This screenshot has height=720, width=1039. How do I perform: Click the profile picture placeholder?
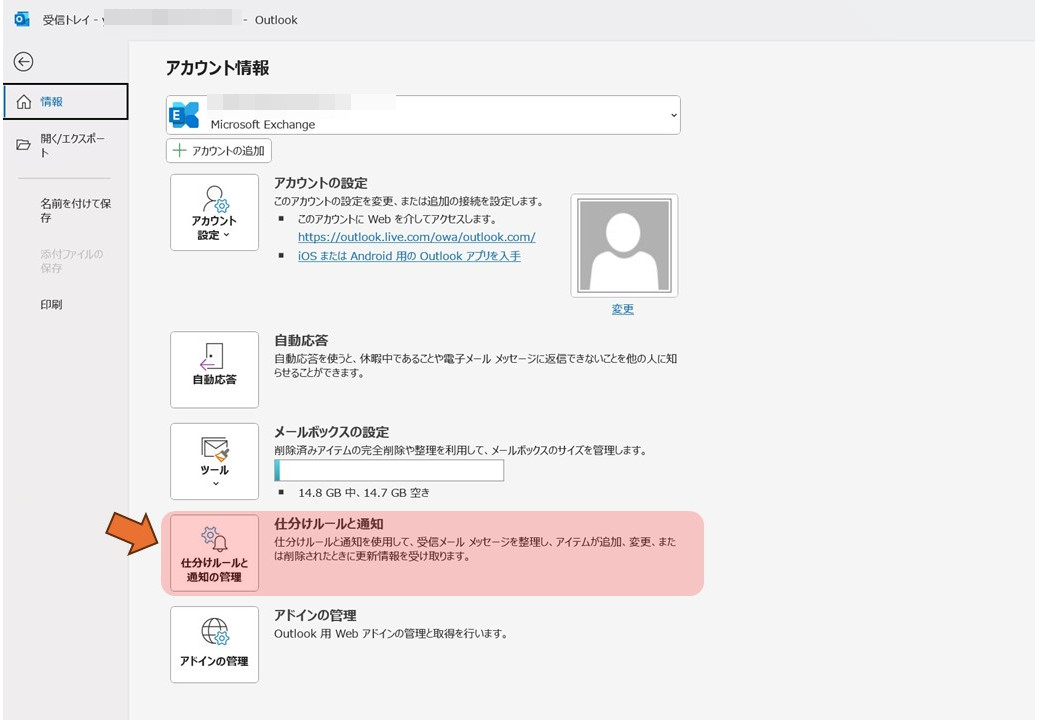pos(624,245)
